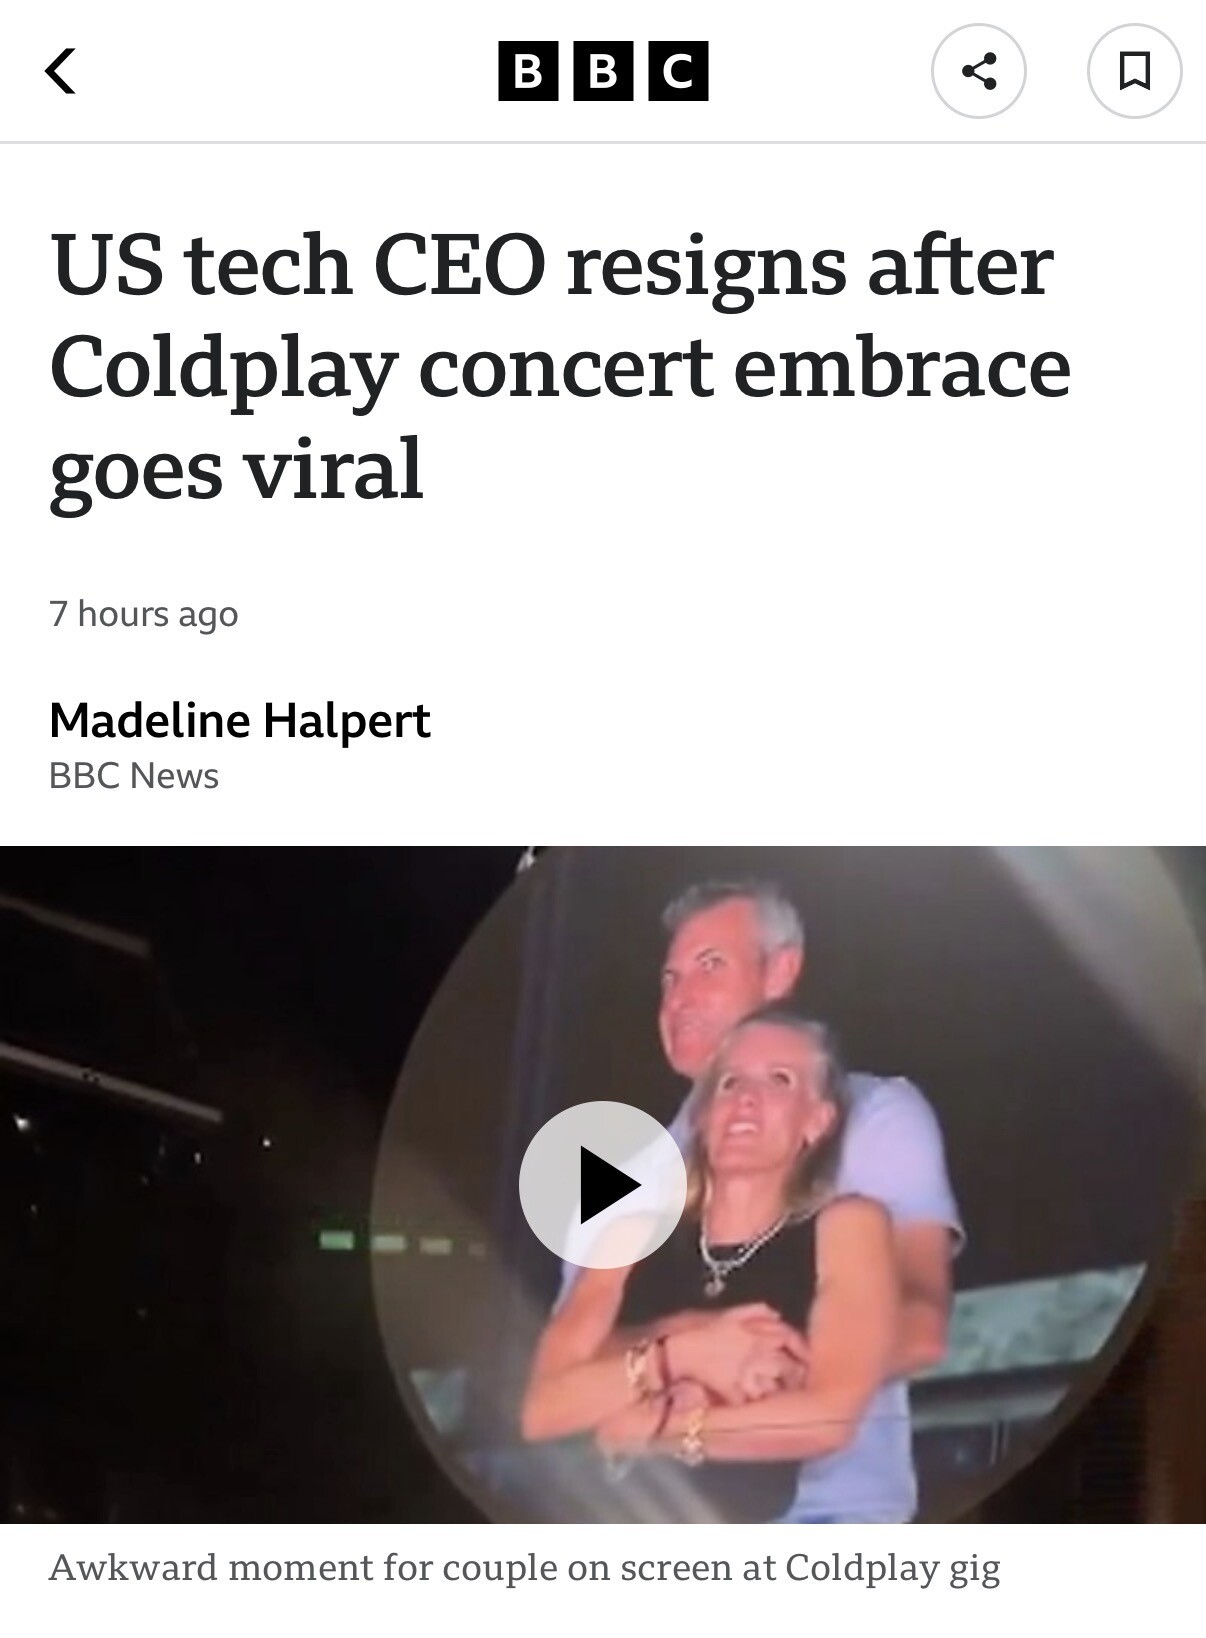Click the C block of BBC logo

(x=678, y=71)
